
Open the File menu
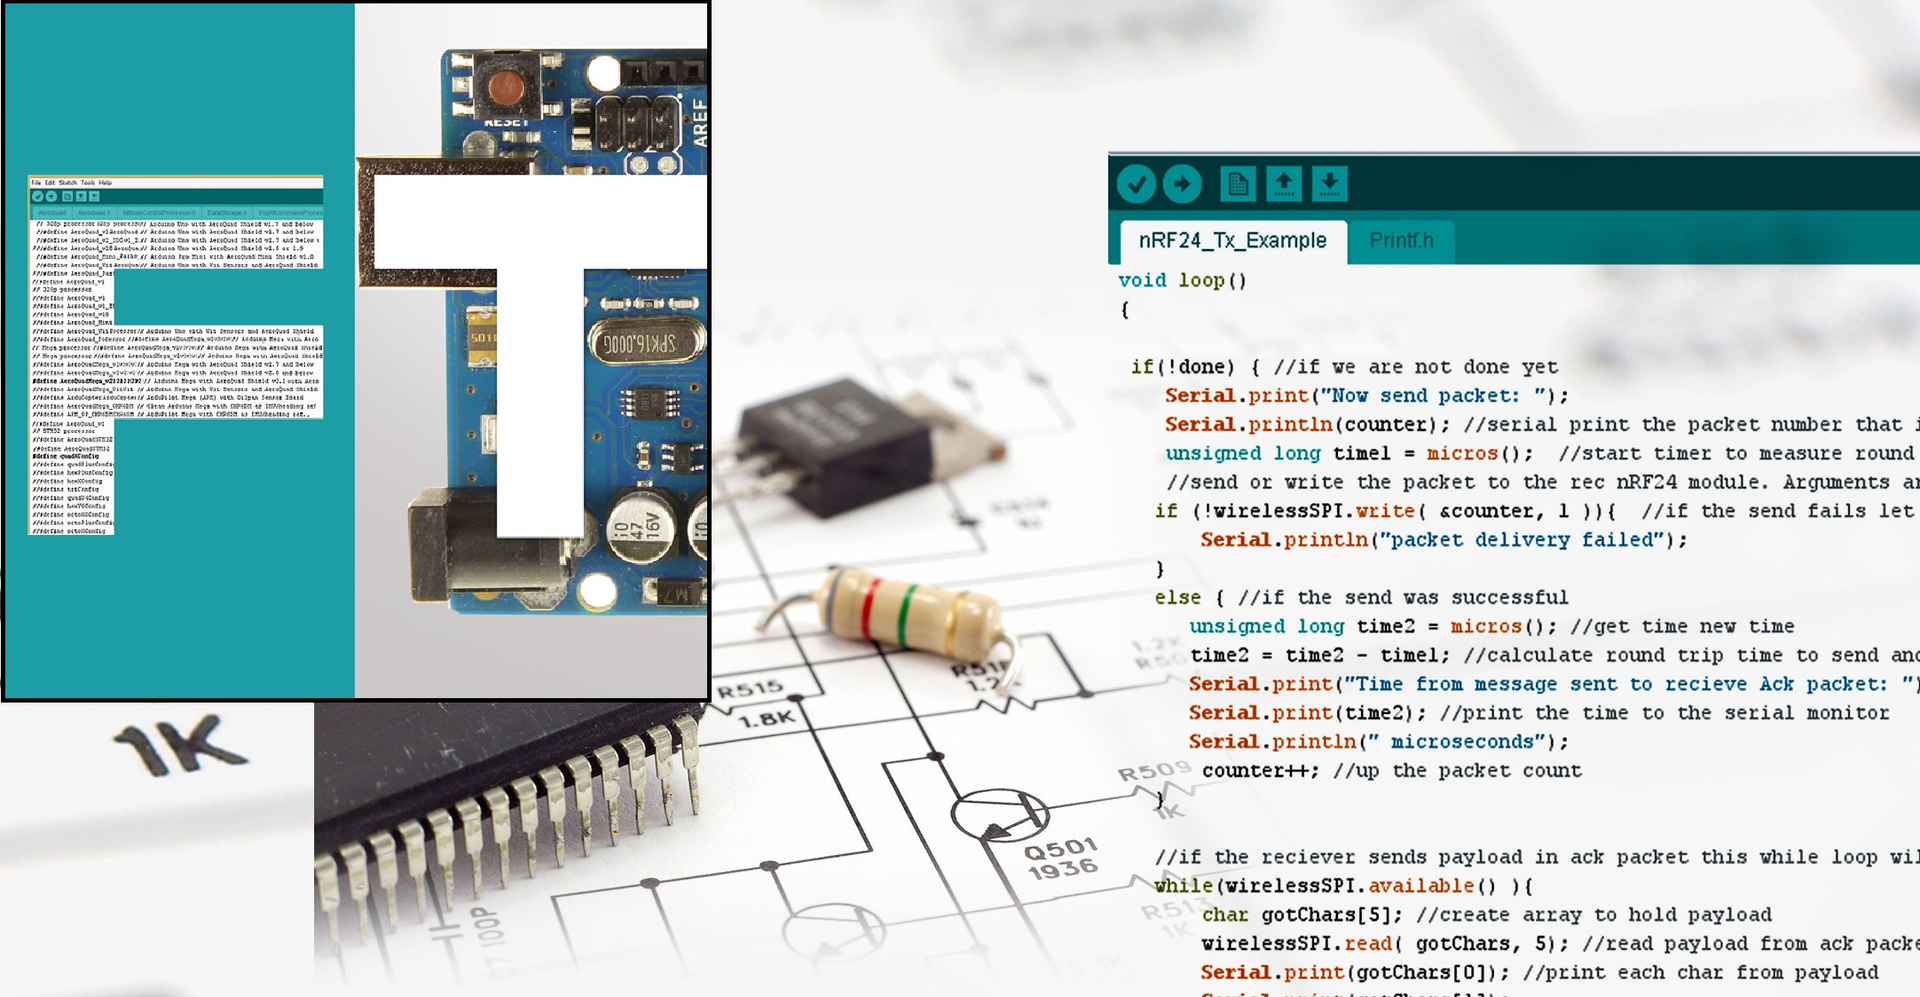coord(36,183)
